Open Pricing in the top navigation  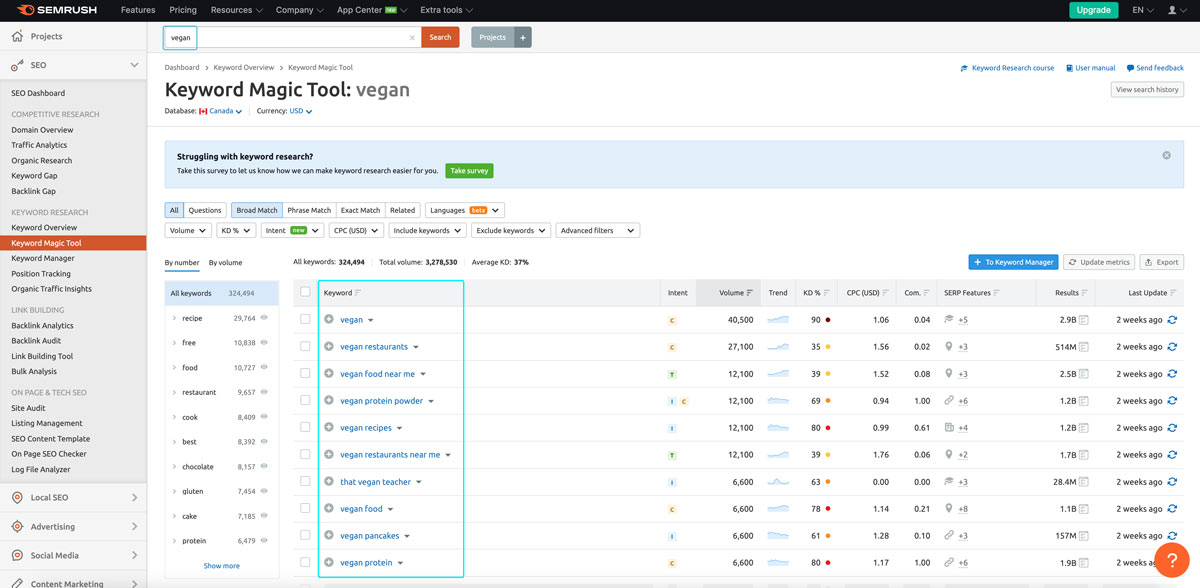183,10
